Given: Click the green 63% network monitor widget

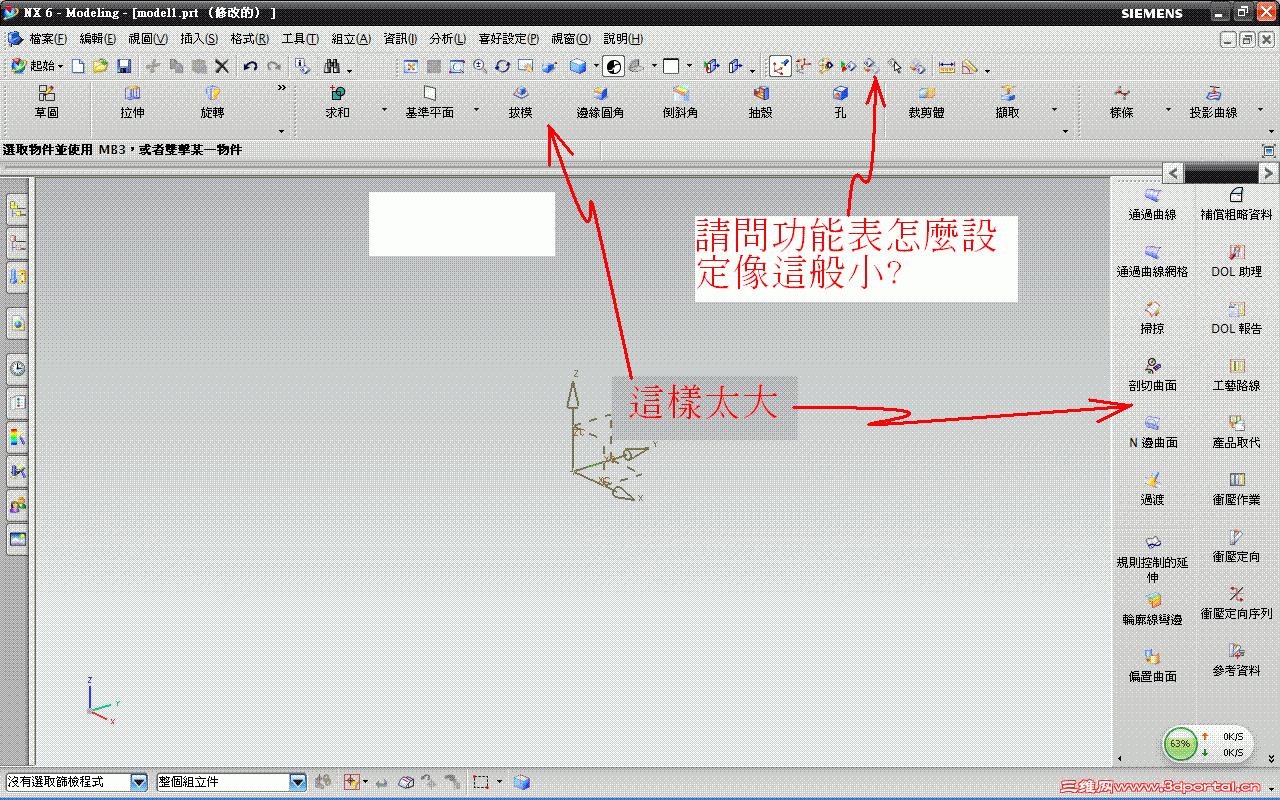Looking at the screenshot, I should click(1180, 744).
